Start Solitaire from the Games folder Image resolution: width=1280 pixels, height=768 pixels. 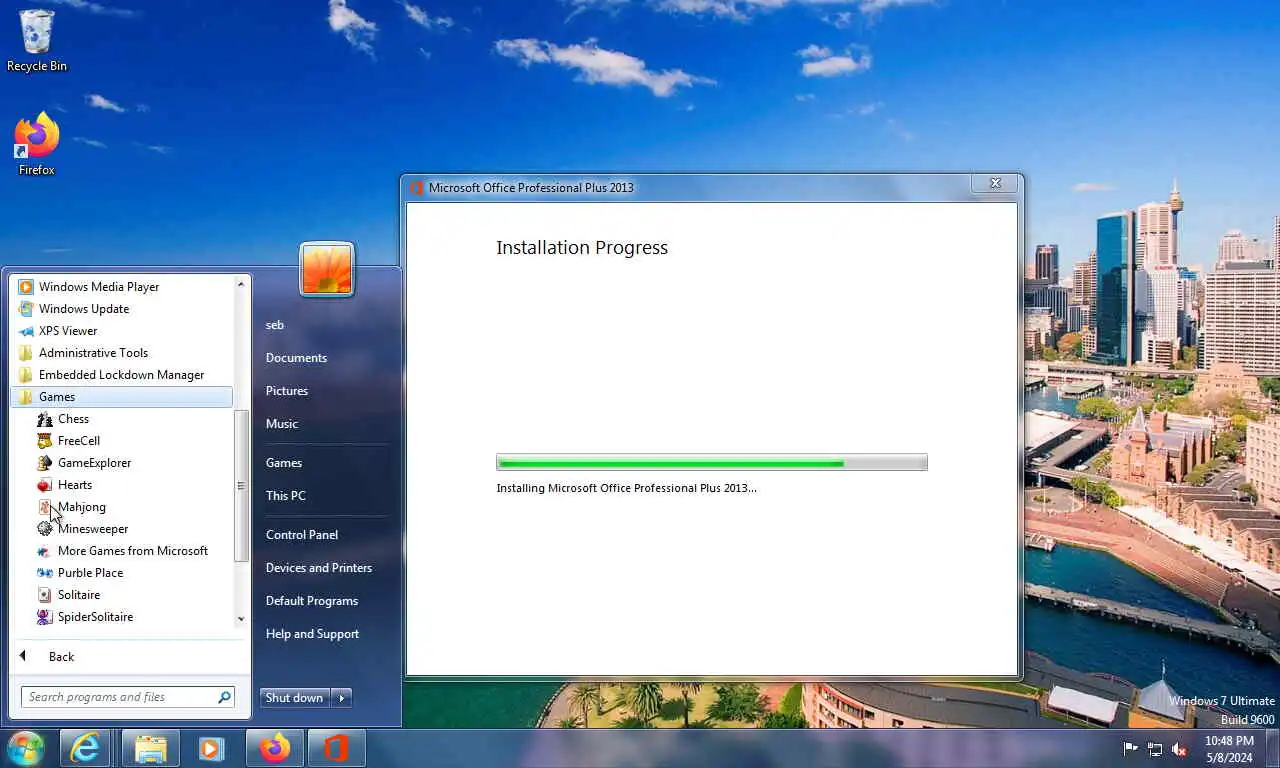coord(78,595)
